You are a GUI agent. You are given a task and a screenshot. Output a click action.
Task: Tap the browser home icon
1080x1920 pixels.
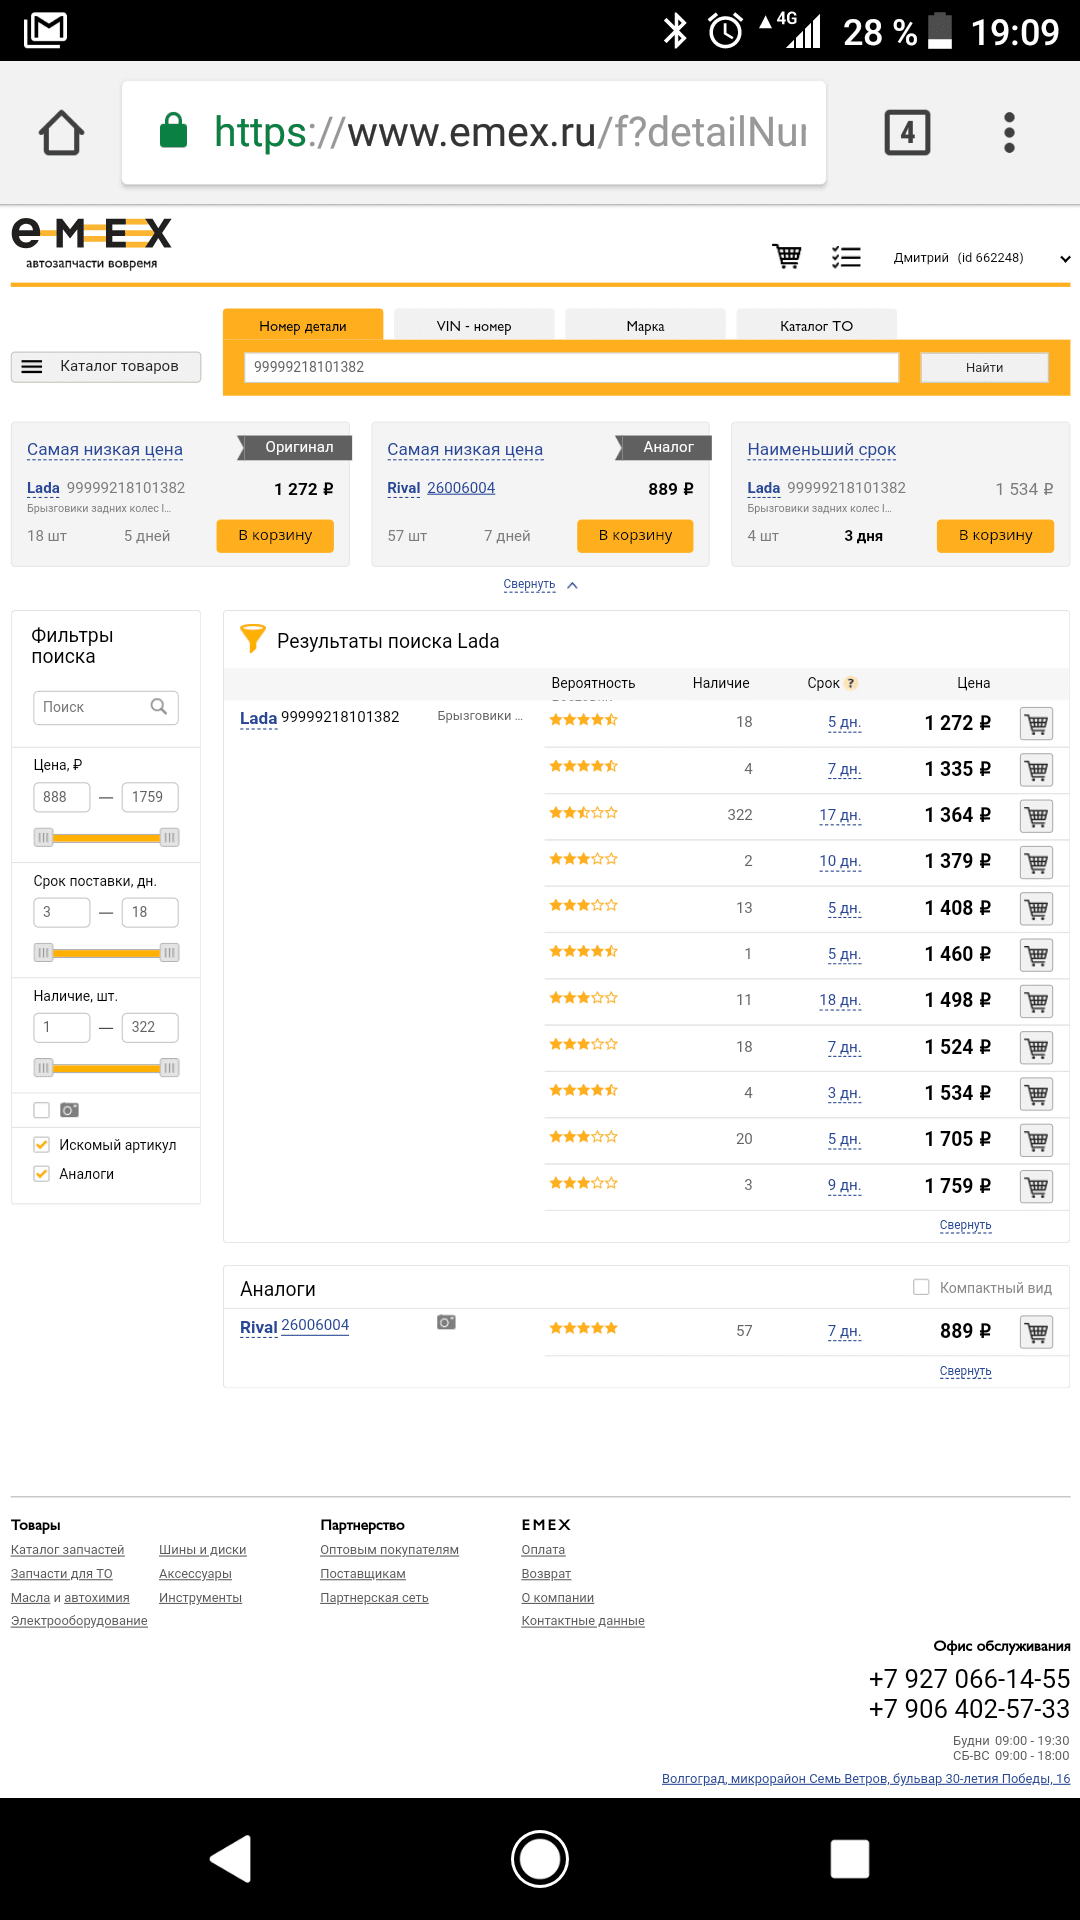[x=61, y=133]
